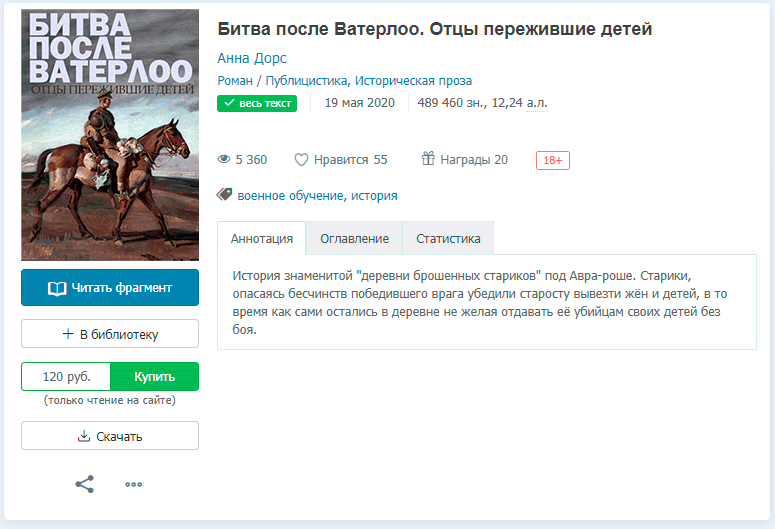This screenshot has width=775, height=529.
Task: Open the Статистика tab
Action: tap(448, 238)
